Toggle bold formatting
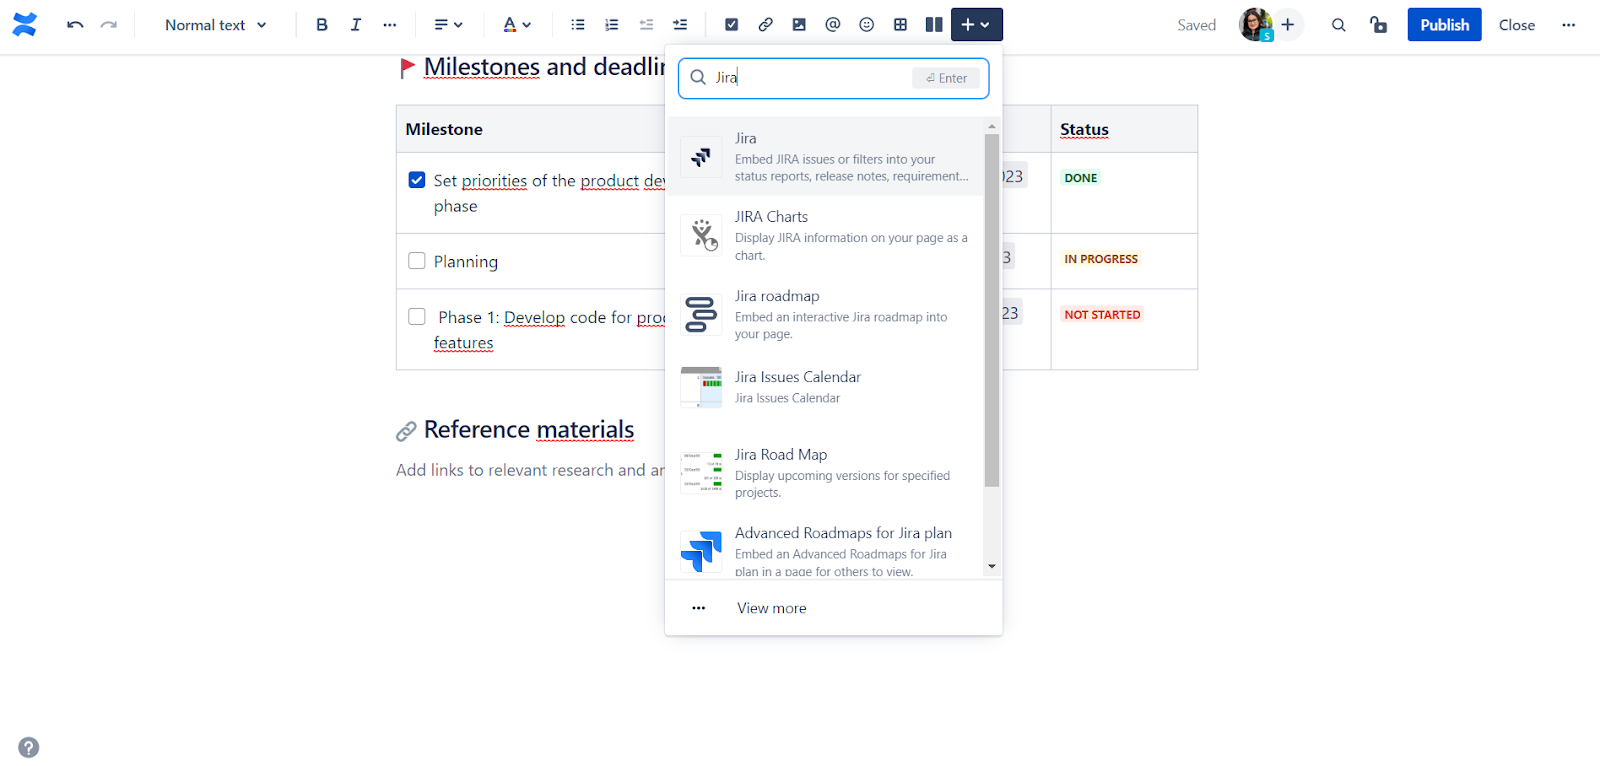This screenshot has height=766, width=1600. click(x=322, y=25)
